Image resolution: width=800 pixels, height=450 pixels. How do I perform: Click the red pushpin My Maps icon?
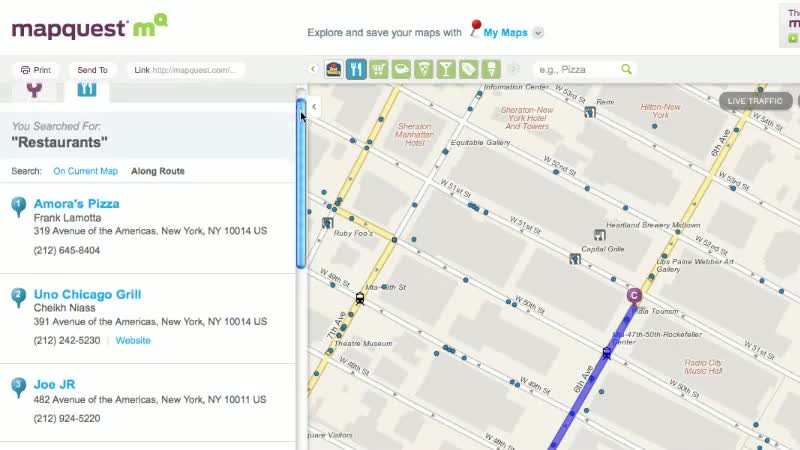click(475, 29)
